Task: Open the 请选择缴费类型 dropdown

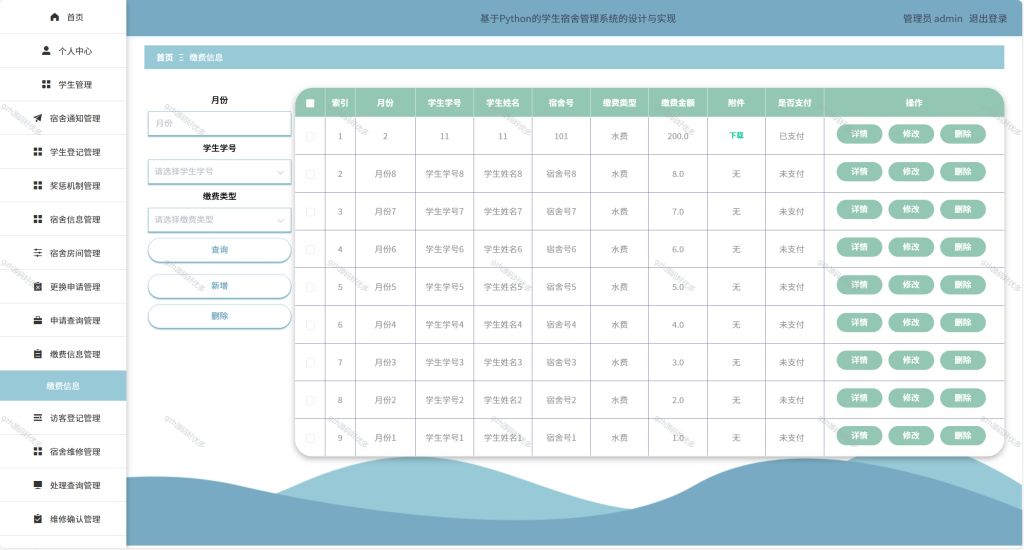Action: point(219,220)
